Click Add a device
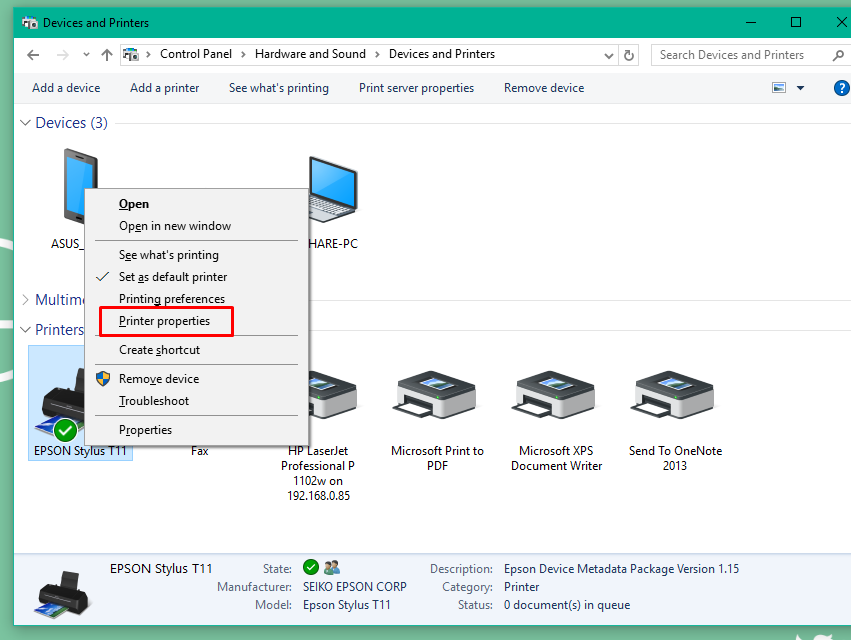The image size is (851, 640). 66,88
